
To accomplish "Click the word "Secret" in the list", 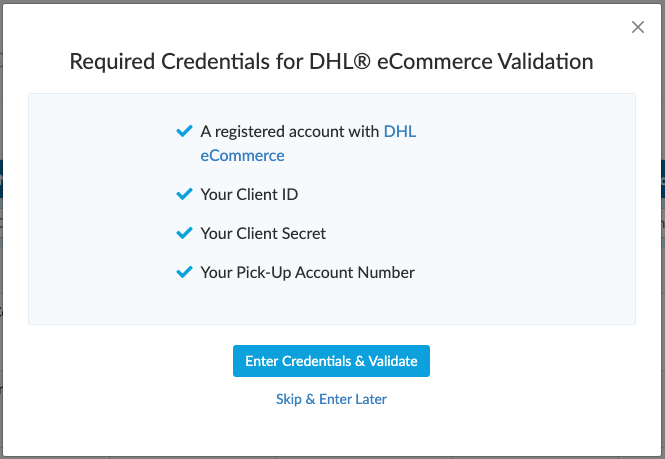I will point(301,233).
